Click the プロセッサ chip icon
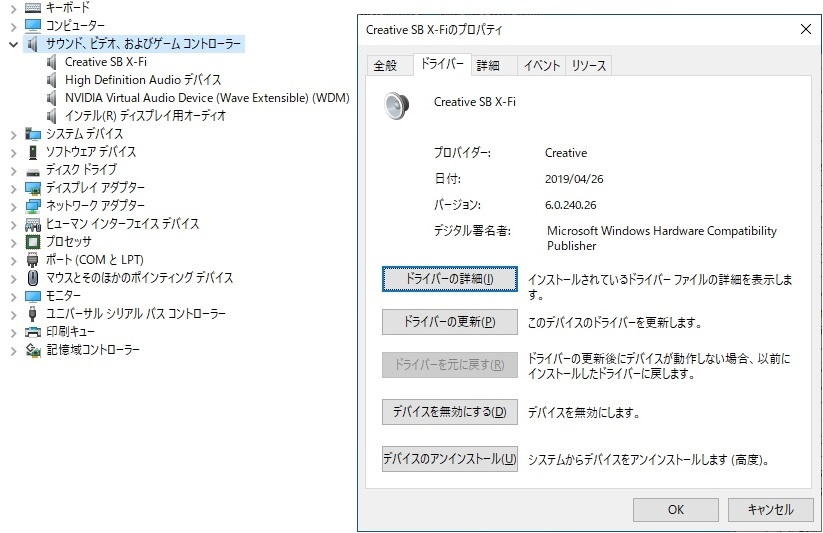Viewport: 823px width, 533px height. coord(33,242)
